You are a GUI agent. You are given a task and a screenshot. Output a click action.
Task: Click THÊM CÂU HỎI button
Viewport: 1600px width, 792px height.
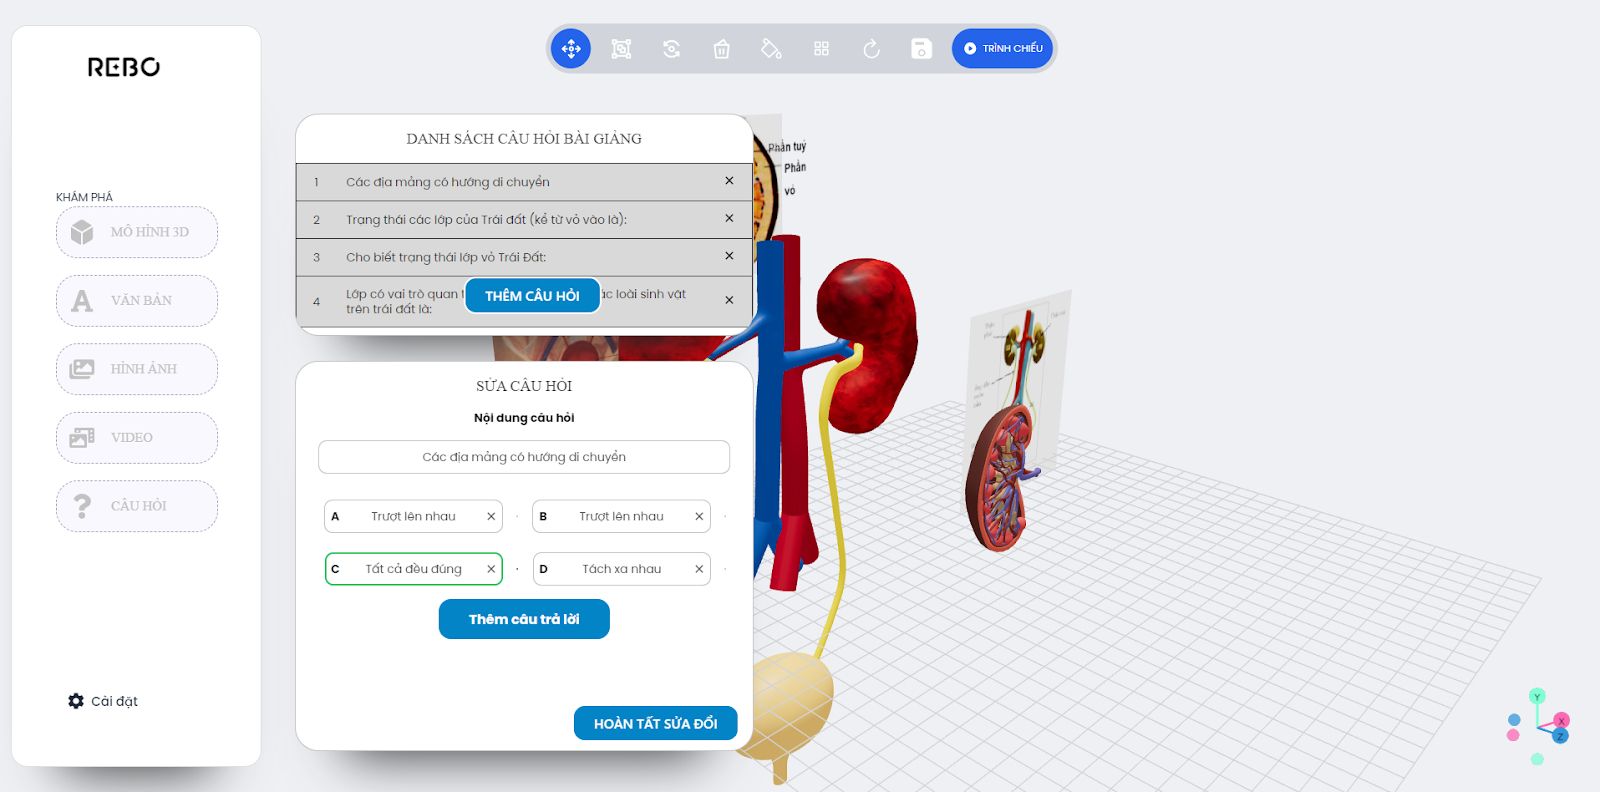click(532, 295)
